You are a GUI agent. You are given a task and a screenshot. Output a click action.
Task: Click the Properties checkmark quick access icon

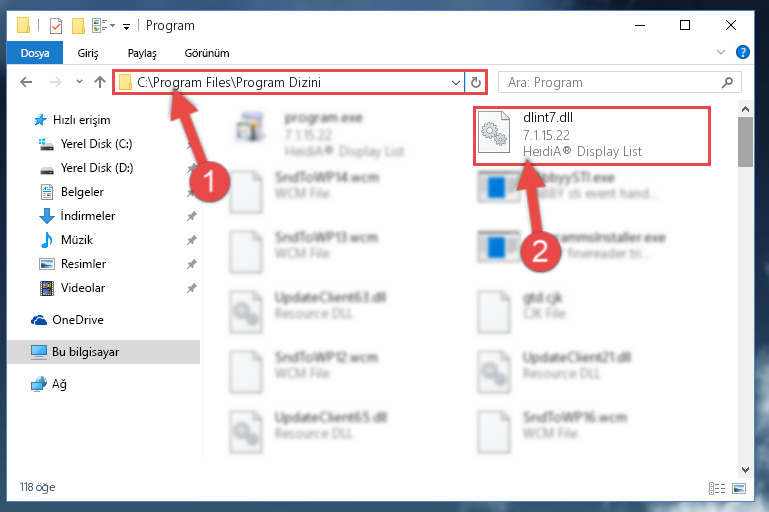(56, 26)
